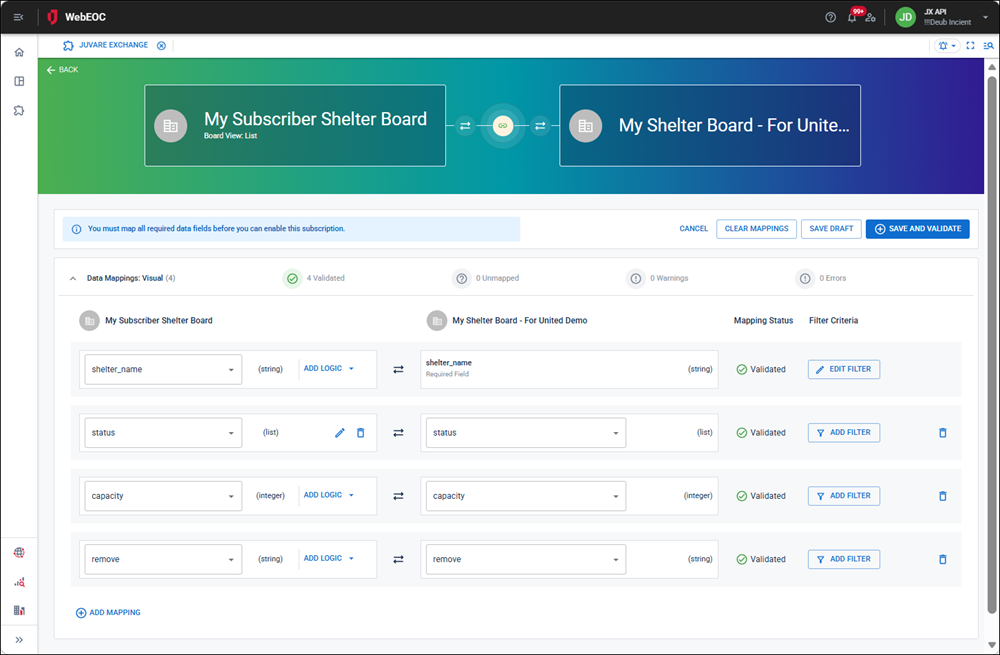Open source remove field dropdown
The image size is (1000, 655).
pyautogui.click(x=163, y=559)
